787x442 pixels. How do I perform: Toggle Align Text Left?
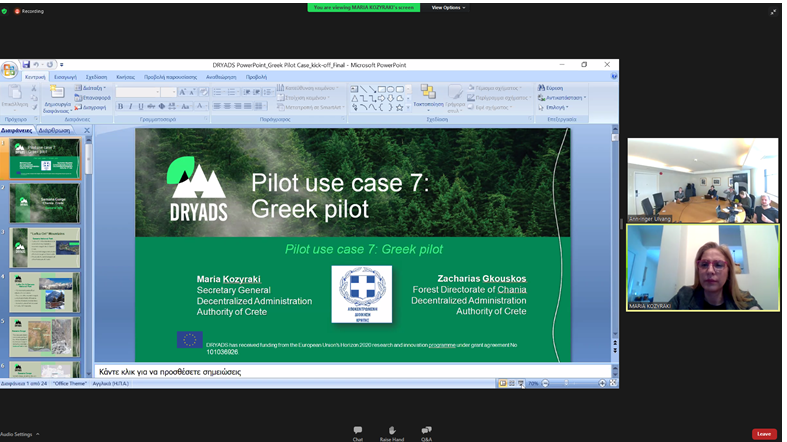(217, 106)
